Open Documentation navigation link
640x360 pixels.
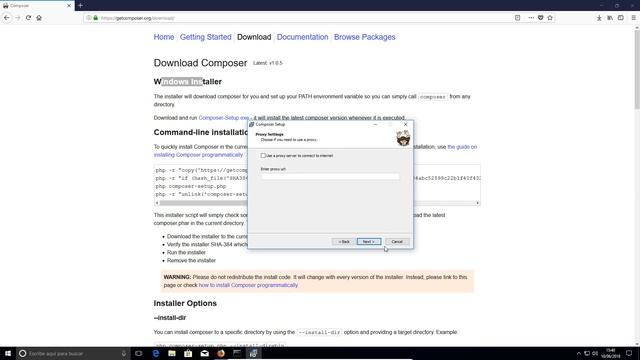tap(302, 37)
